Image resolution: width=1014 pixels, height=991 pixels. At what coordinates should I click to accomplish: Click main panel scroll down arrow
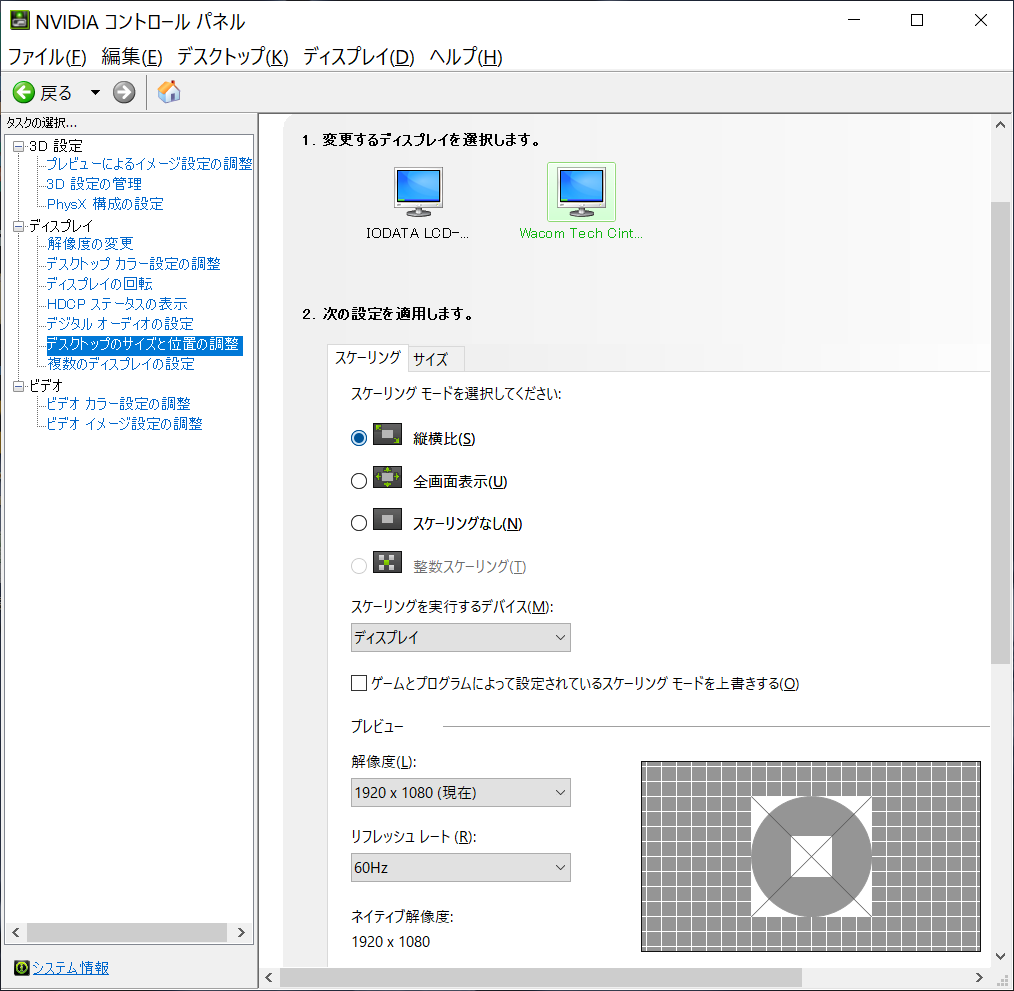click(x=1000, y=956)
